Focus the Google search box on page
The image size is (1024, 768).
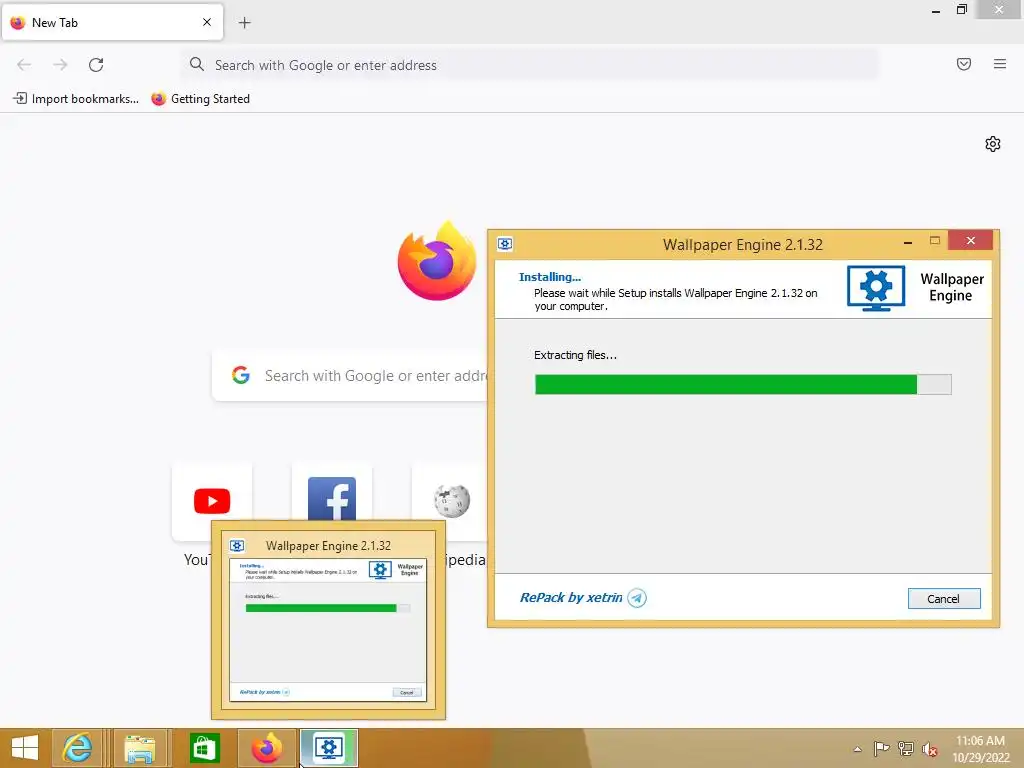pyautogui.click(x=350, y=376)
